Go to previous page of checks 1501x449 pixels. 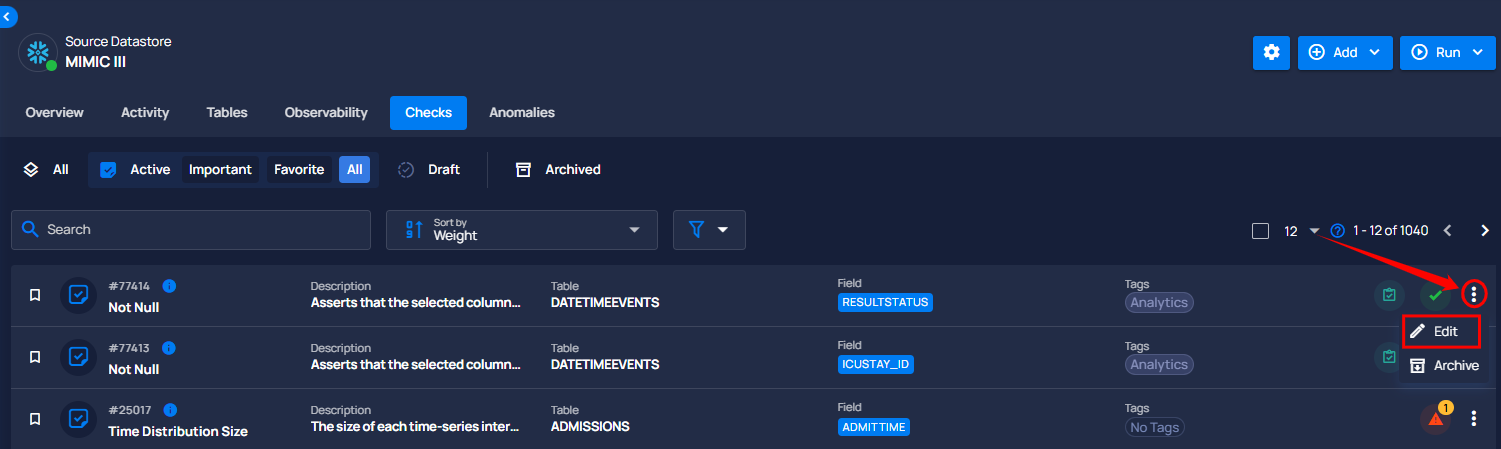click(1447, 231)
